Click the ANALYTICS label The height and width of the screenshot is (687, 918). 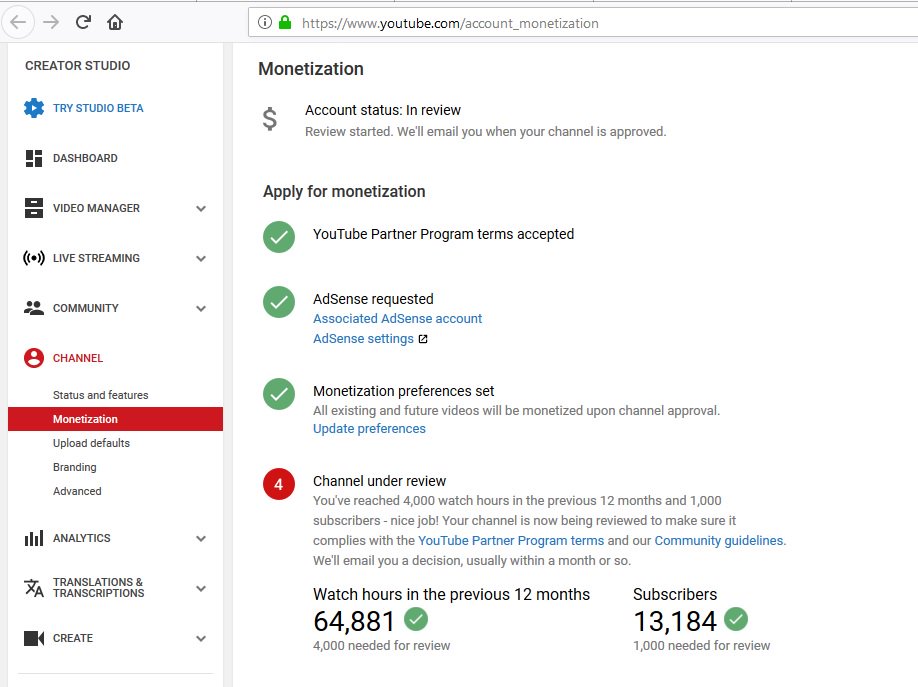pos(81,538)
